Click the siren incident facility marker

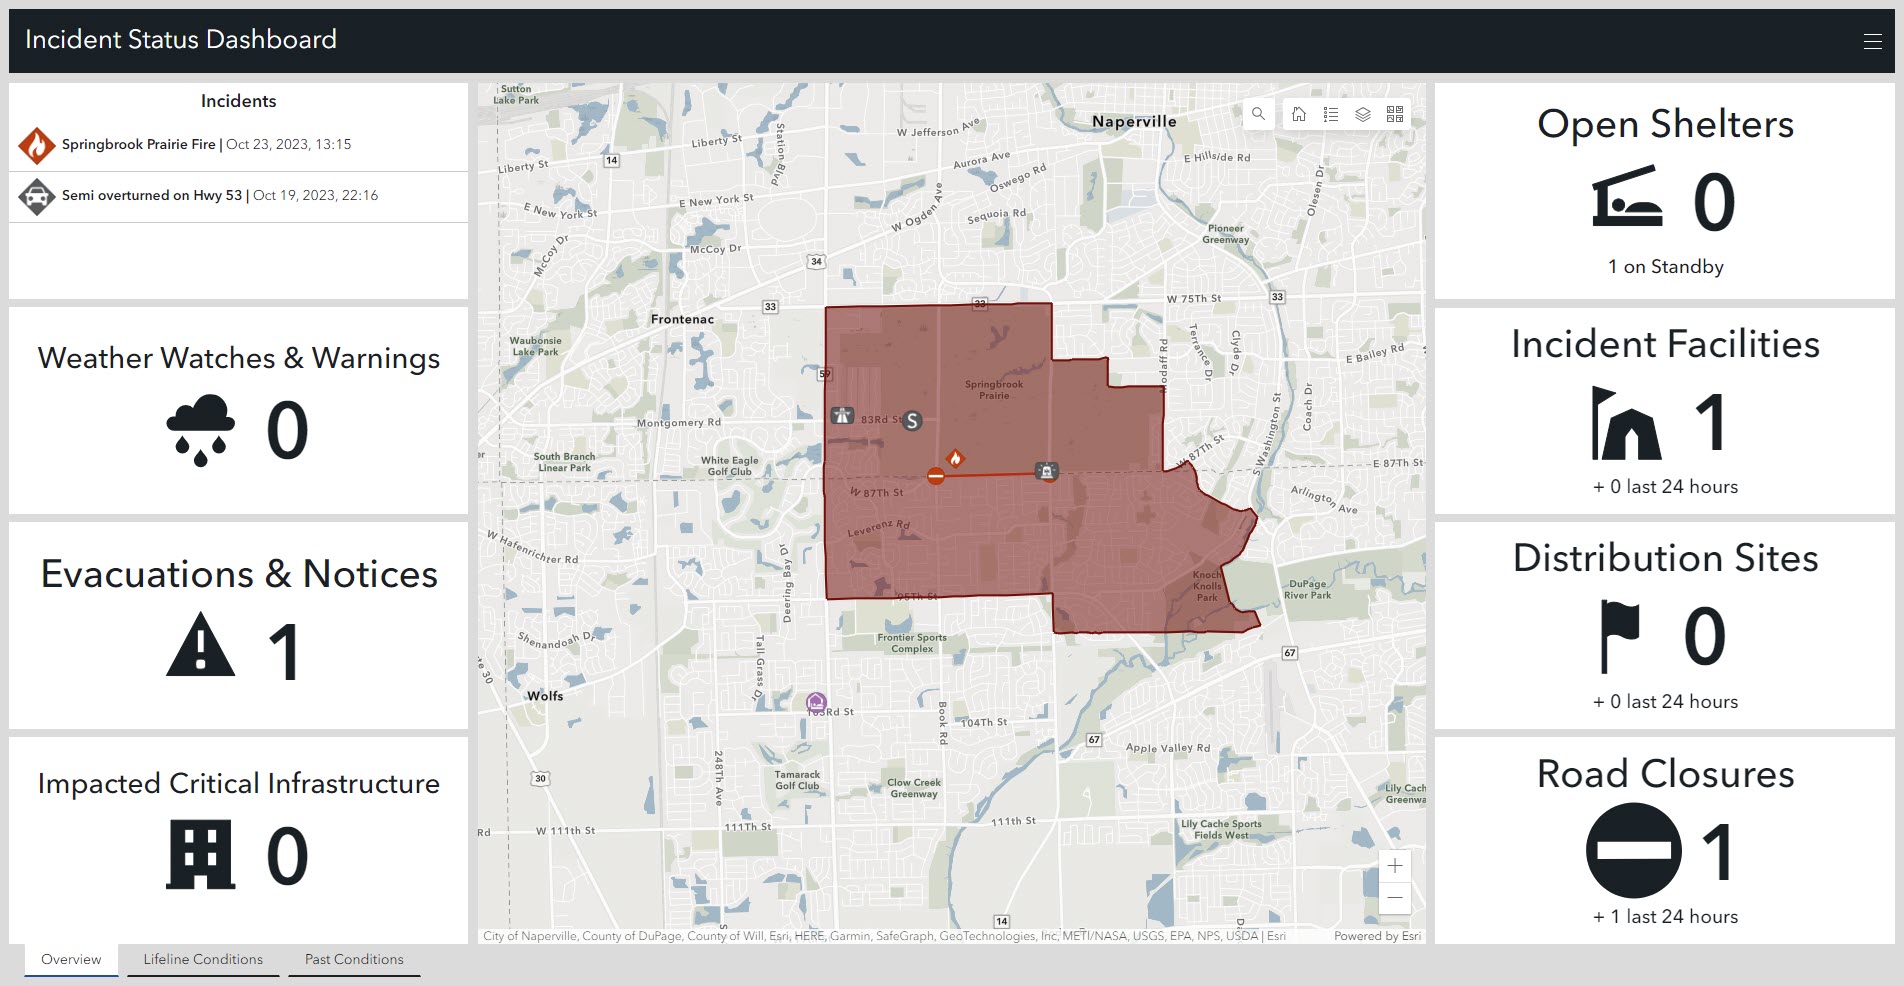coord(1046,471)
